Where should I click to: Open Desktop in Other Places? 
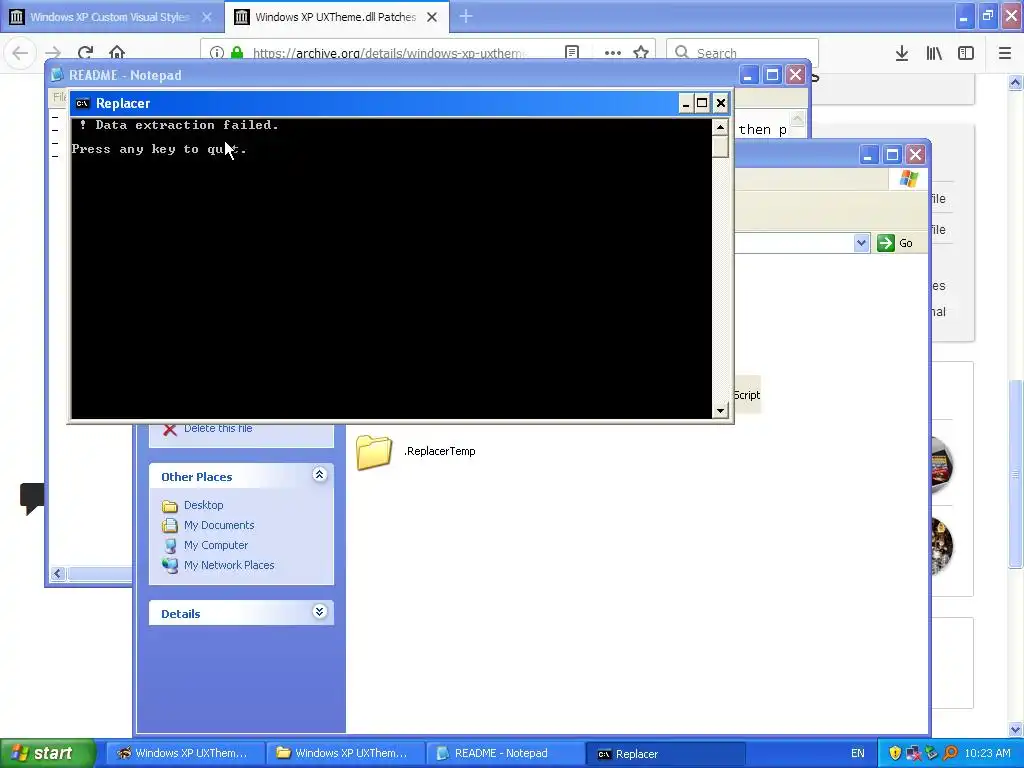[x=203, y=505]
